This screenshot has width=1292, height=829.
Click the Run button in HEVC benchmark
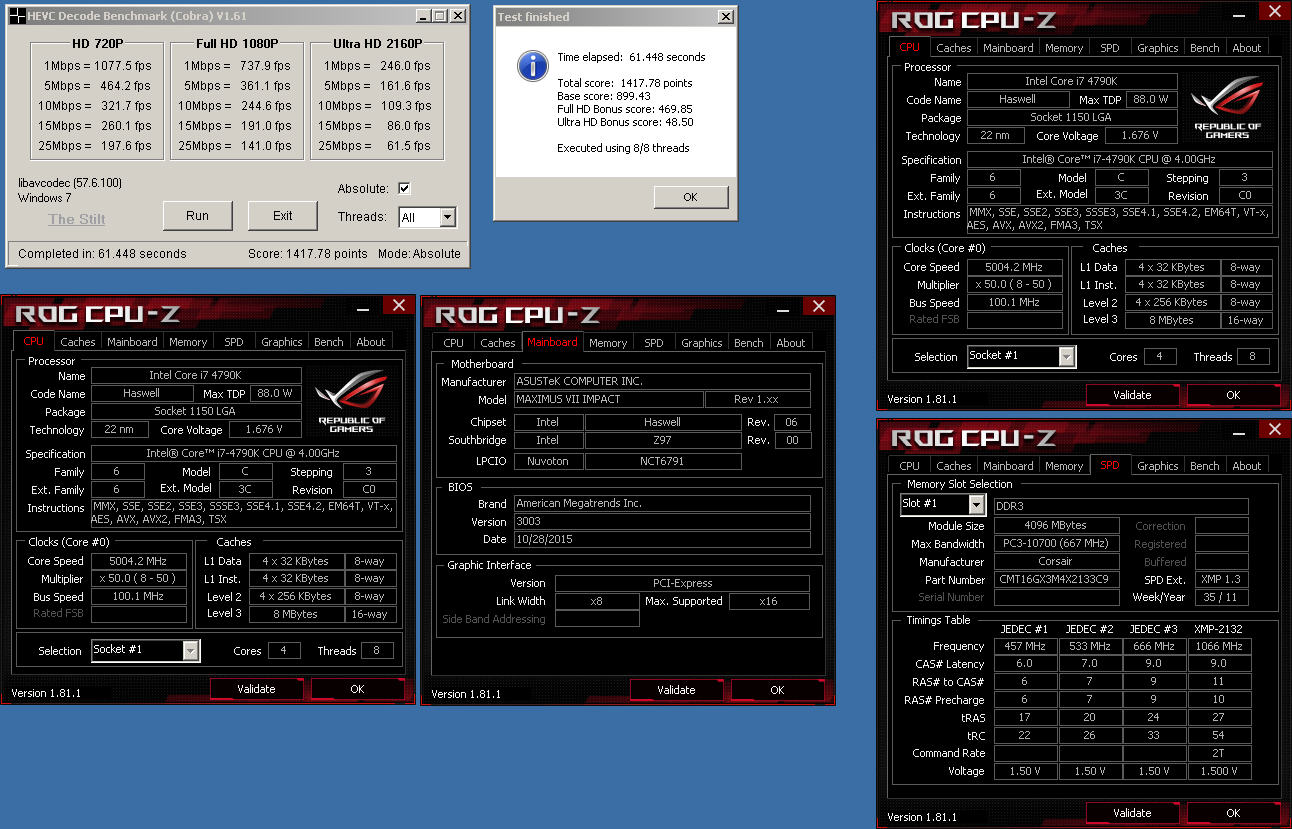point(198,216)
